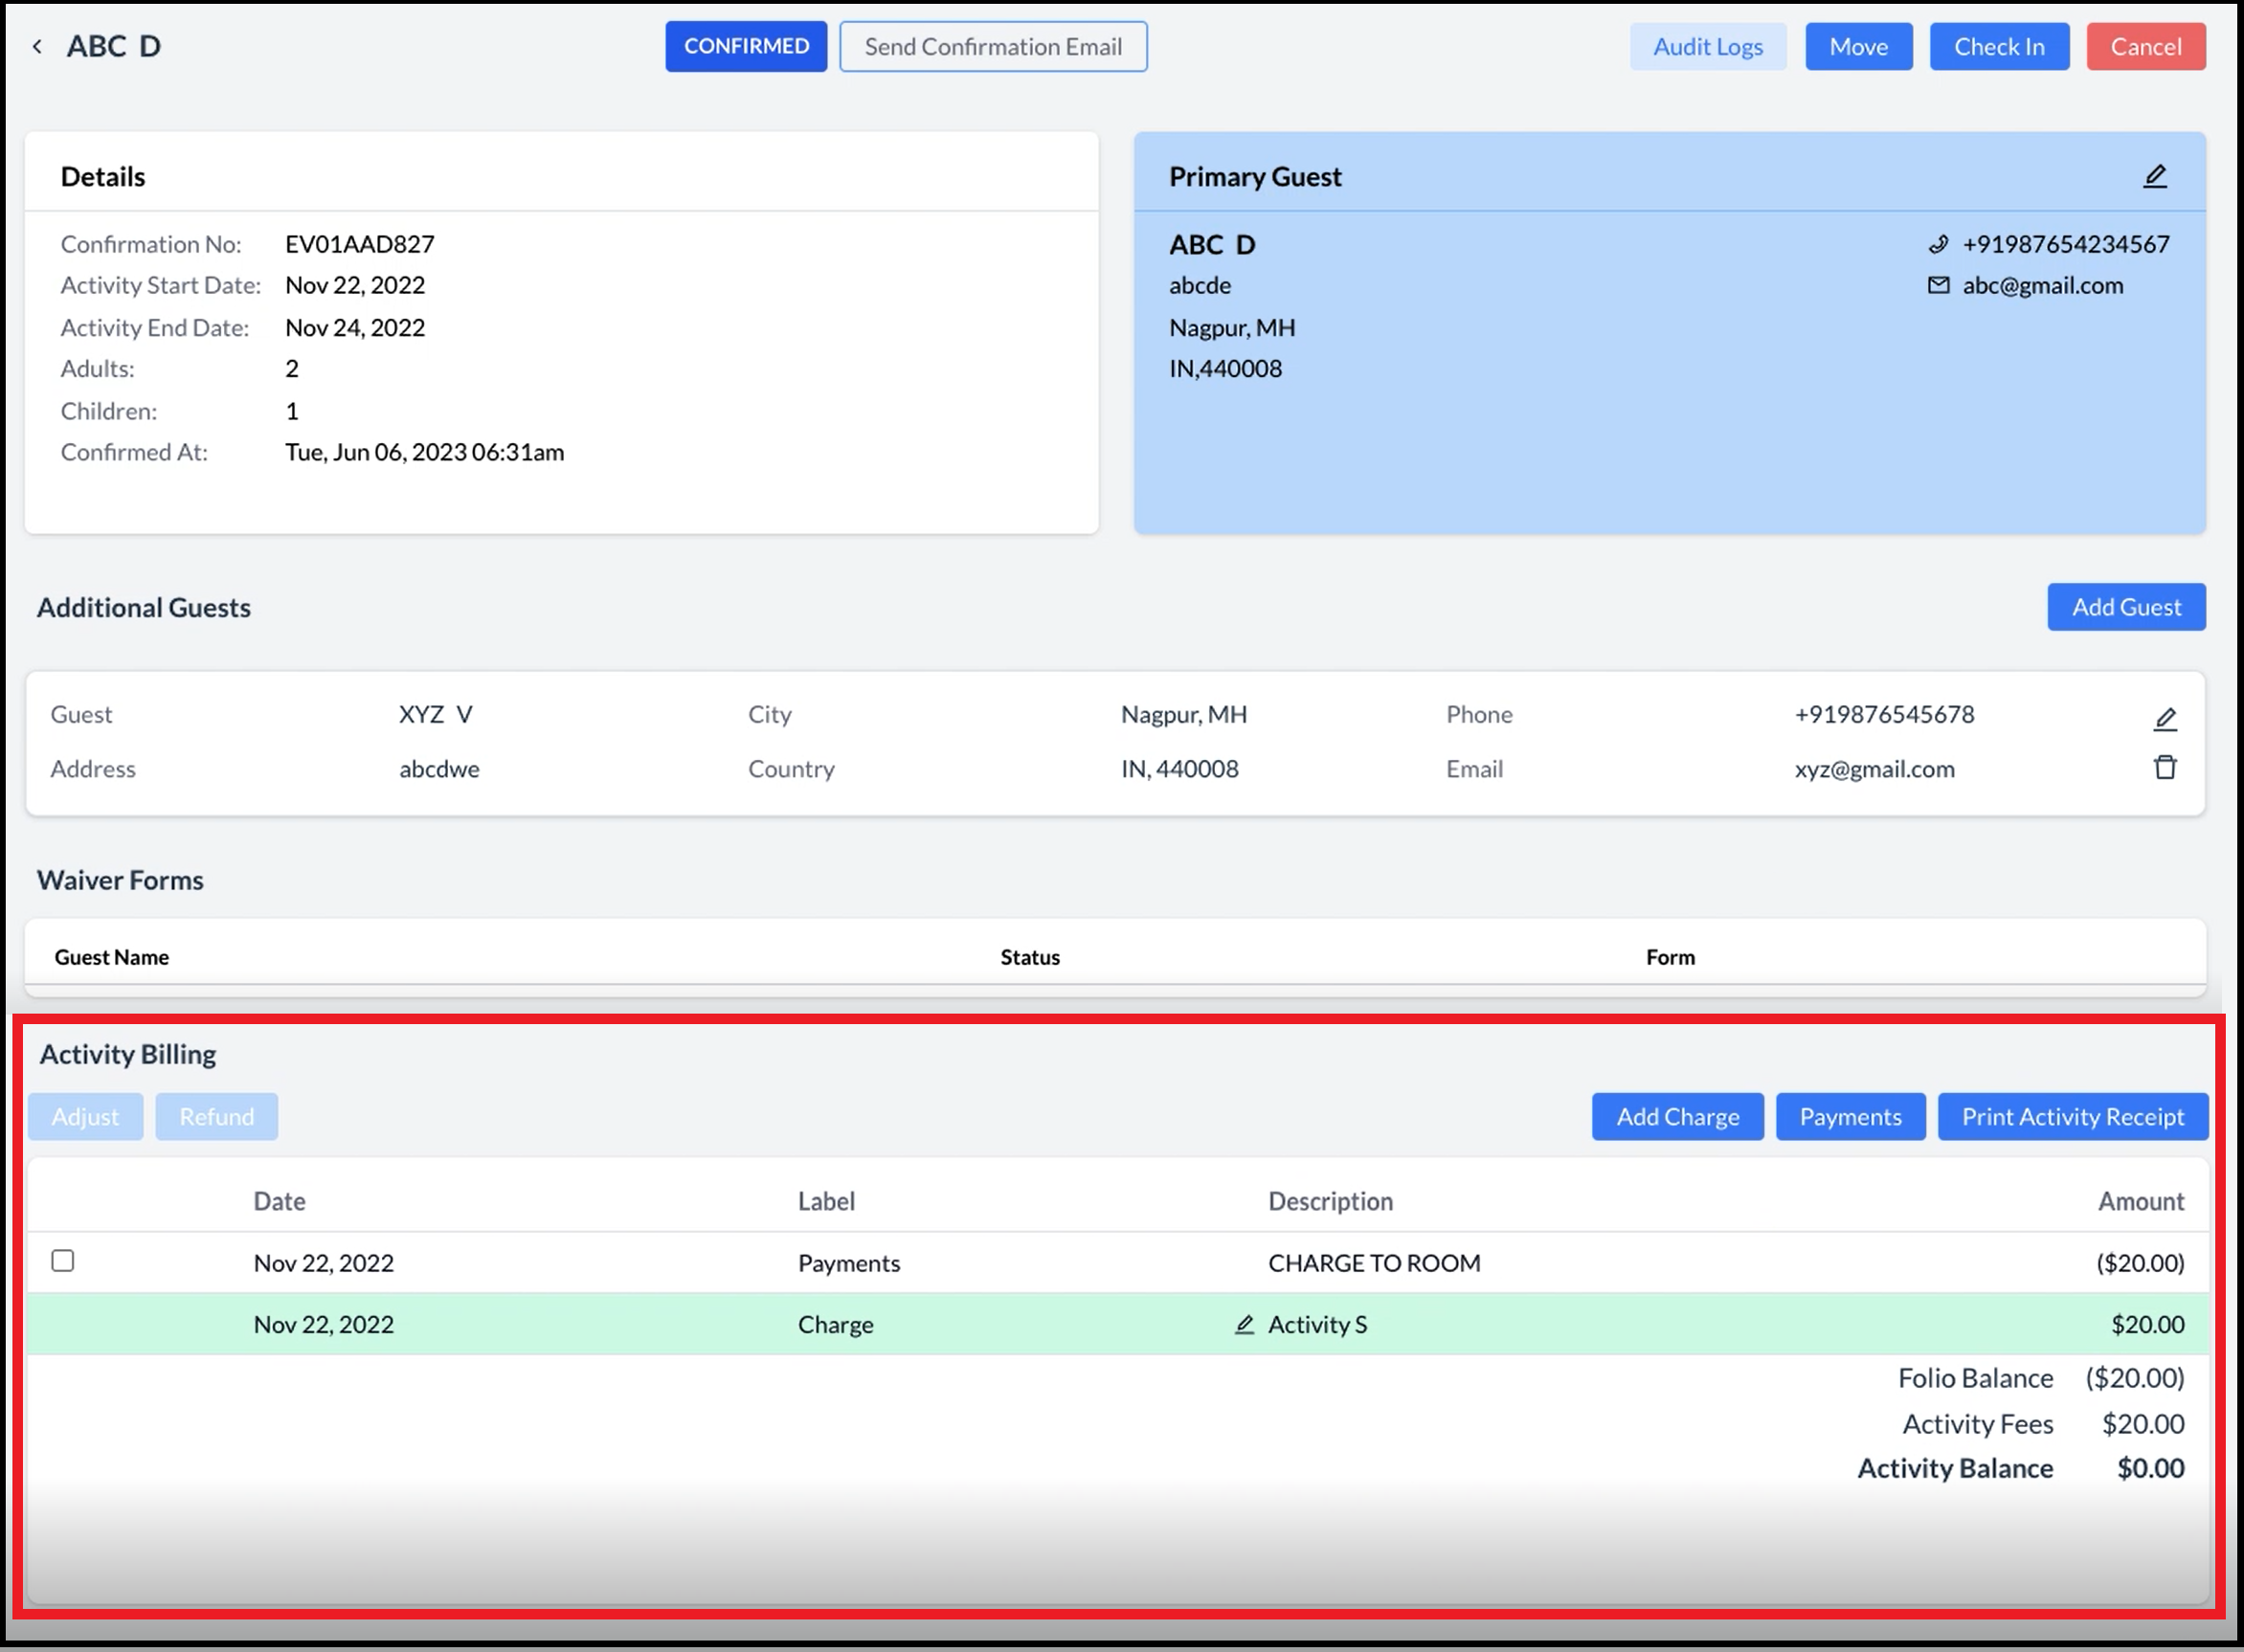Add a new guest under Additional Guests

click(x=2126, y=606)
